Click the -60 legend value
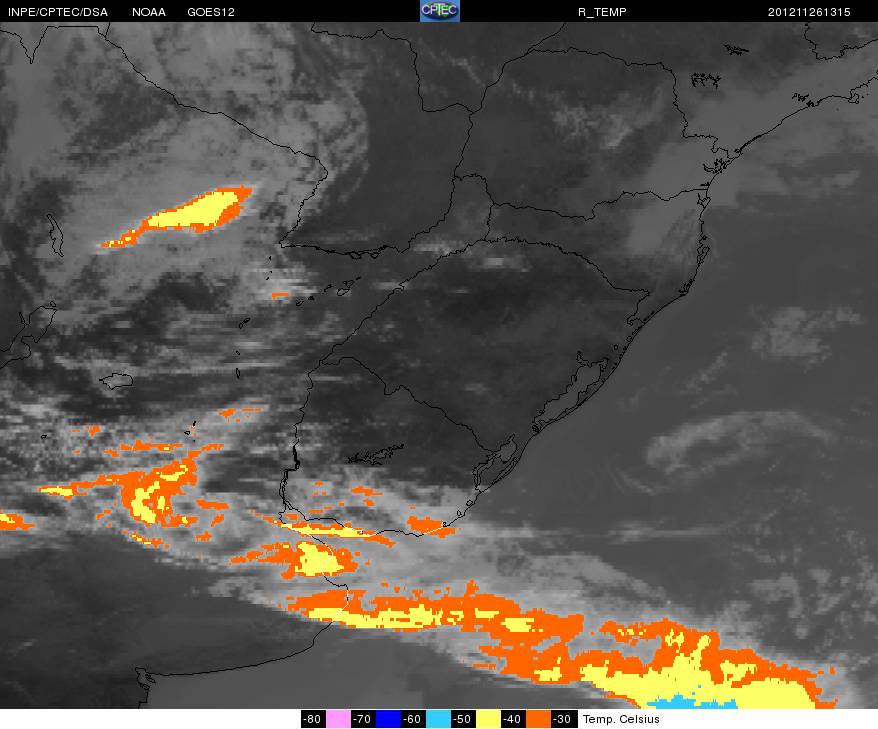878x729 pixels. [413, 719]
